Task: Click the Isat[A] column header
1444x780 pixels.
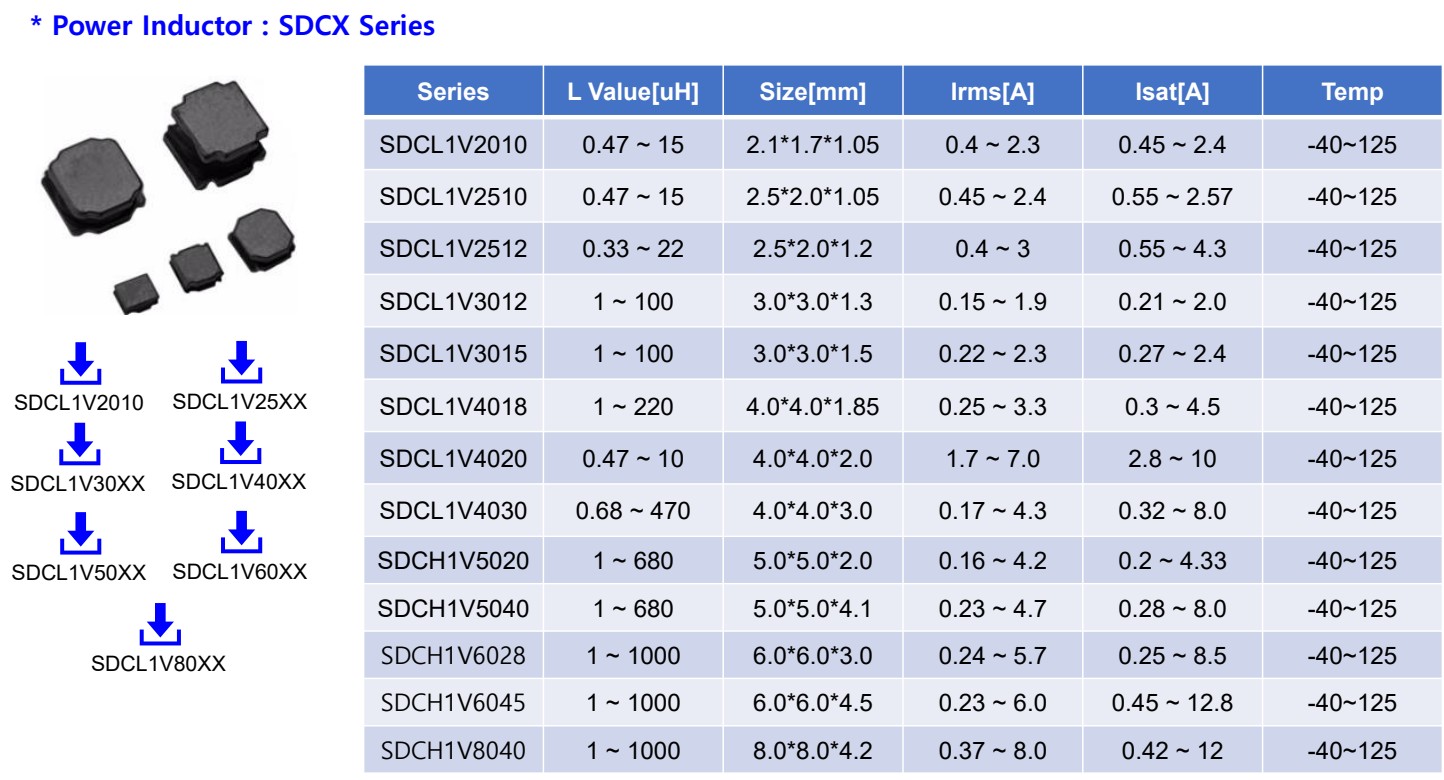Action: (x=1172, y=92)
